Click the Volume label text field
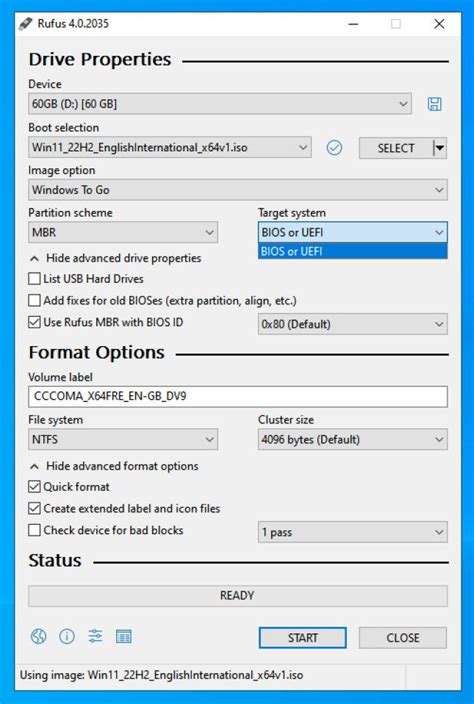474x704 pixels. 238,397
